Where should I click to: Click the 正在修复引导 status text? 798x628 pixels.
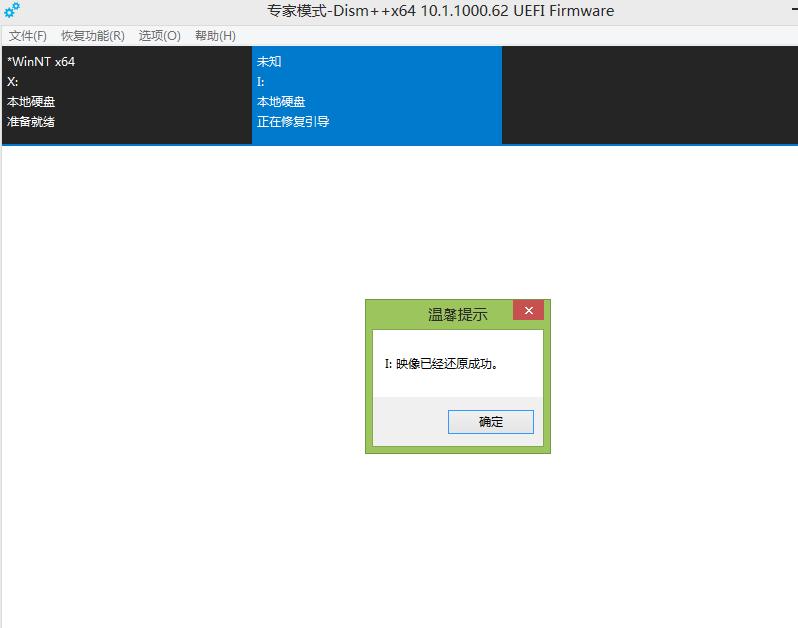tap(293, 122)
